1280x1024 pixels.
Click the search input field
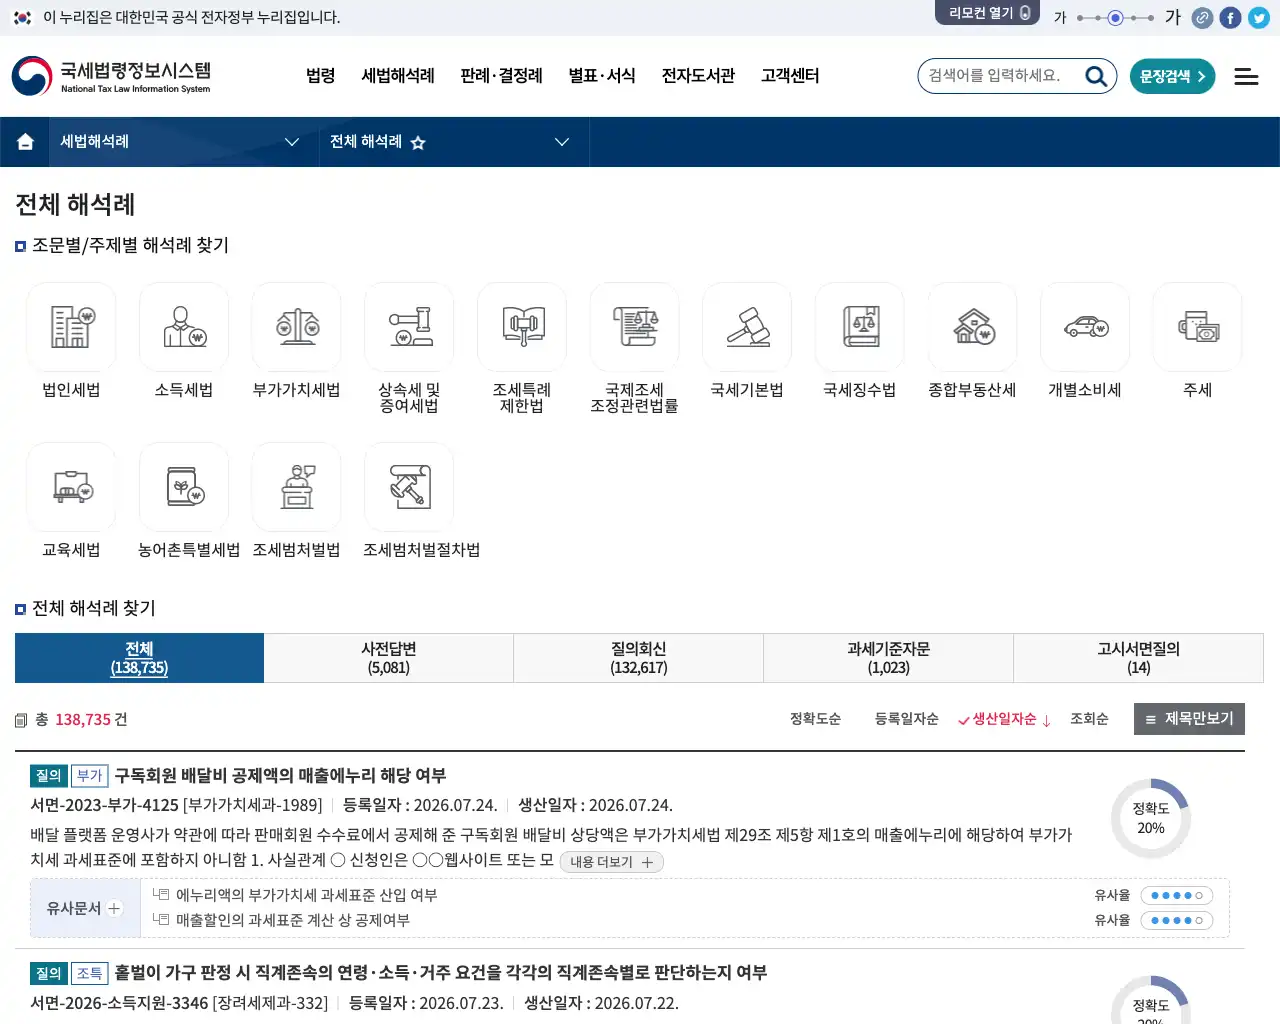(x=1000, y=76)
